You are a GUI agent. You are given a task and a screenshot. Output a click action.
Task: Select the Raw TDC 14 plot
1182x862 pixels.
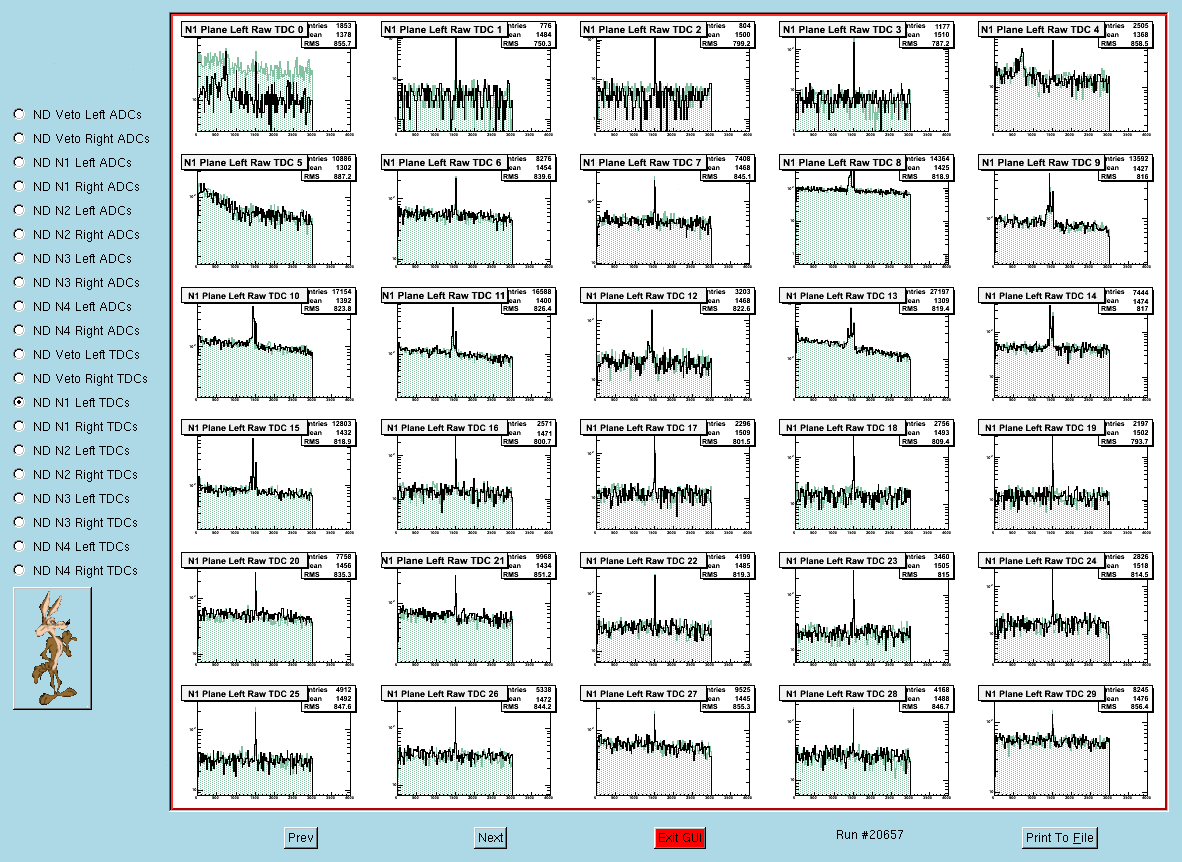click(x=1065, y=345)
